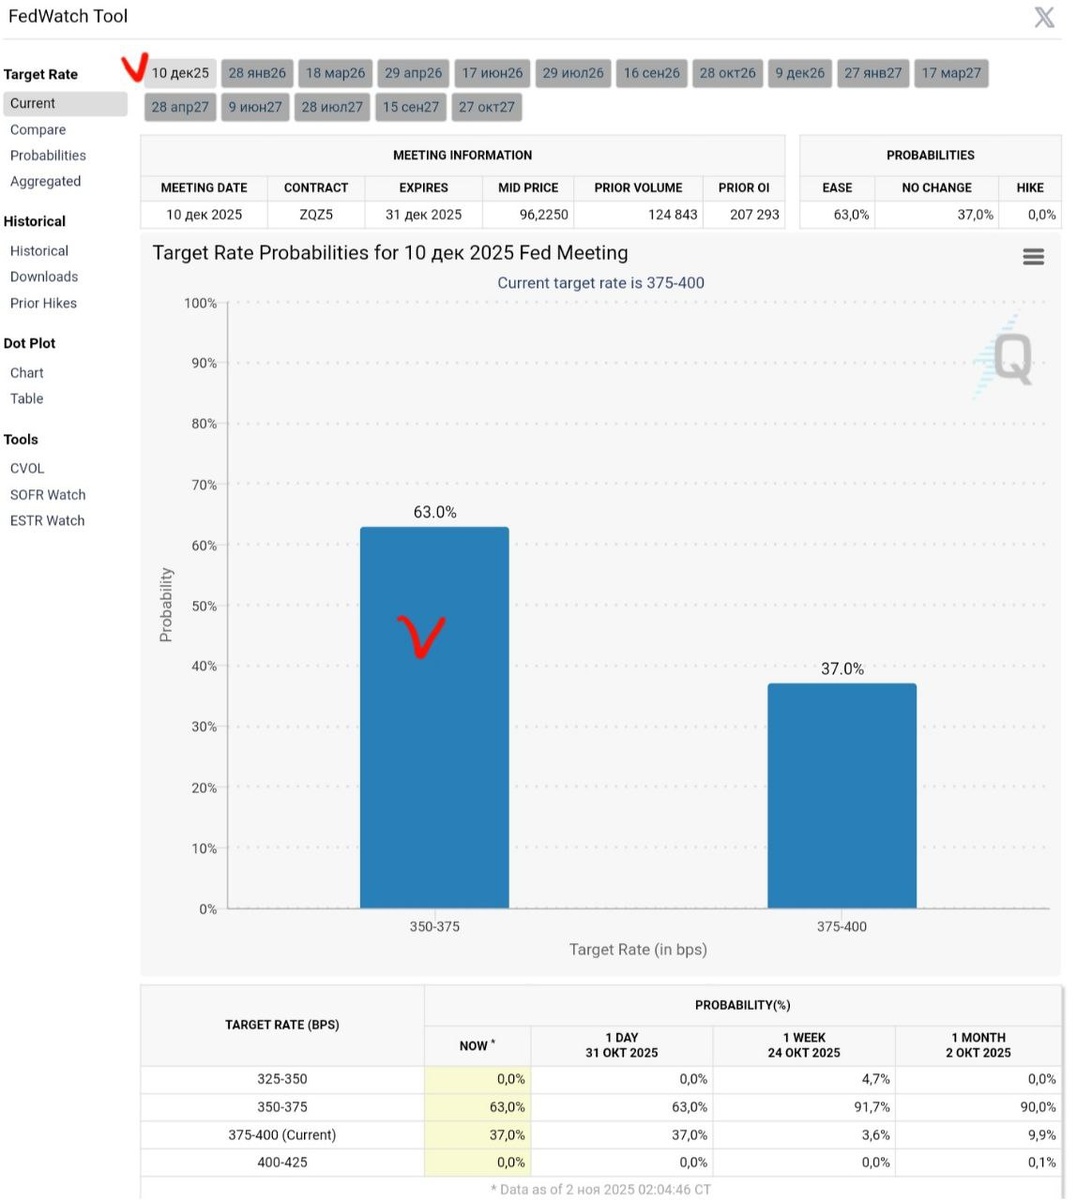Image resolution: width=1092 pixels, height=1200 pixels.
Task: Click the 1 MONTH 2 ОКТ 2025 header
Action: [978, 1045]
